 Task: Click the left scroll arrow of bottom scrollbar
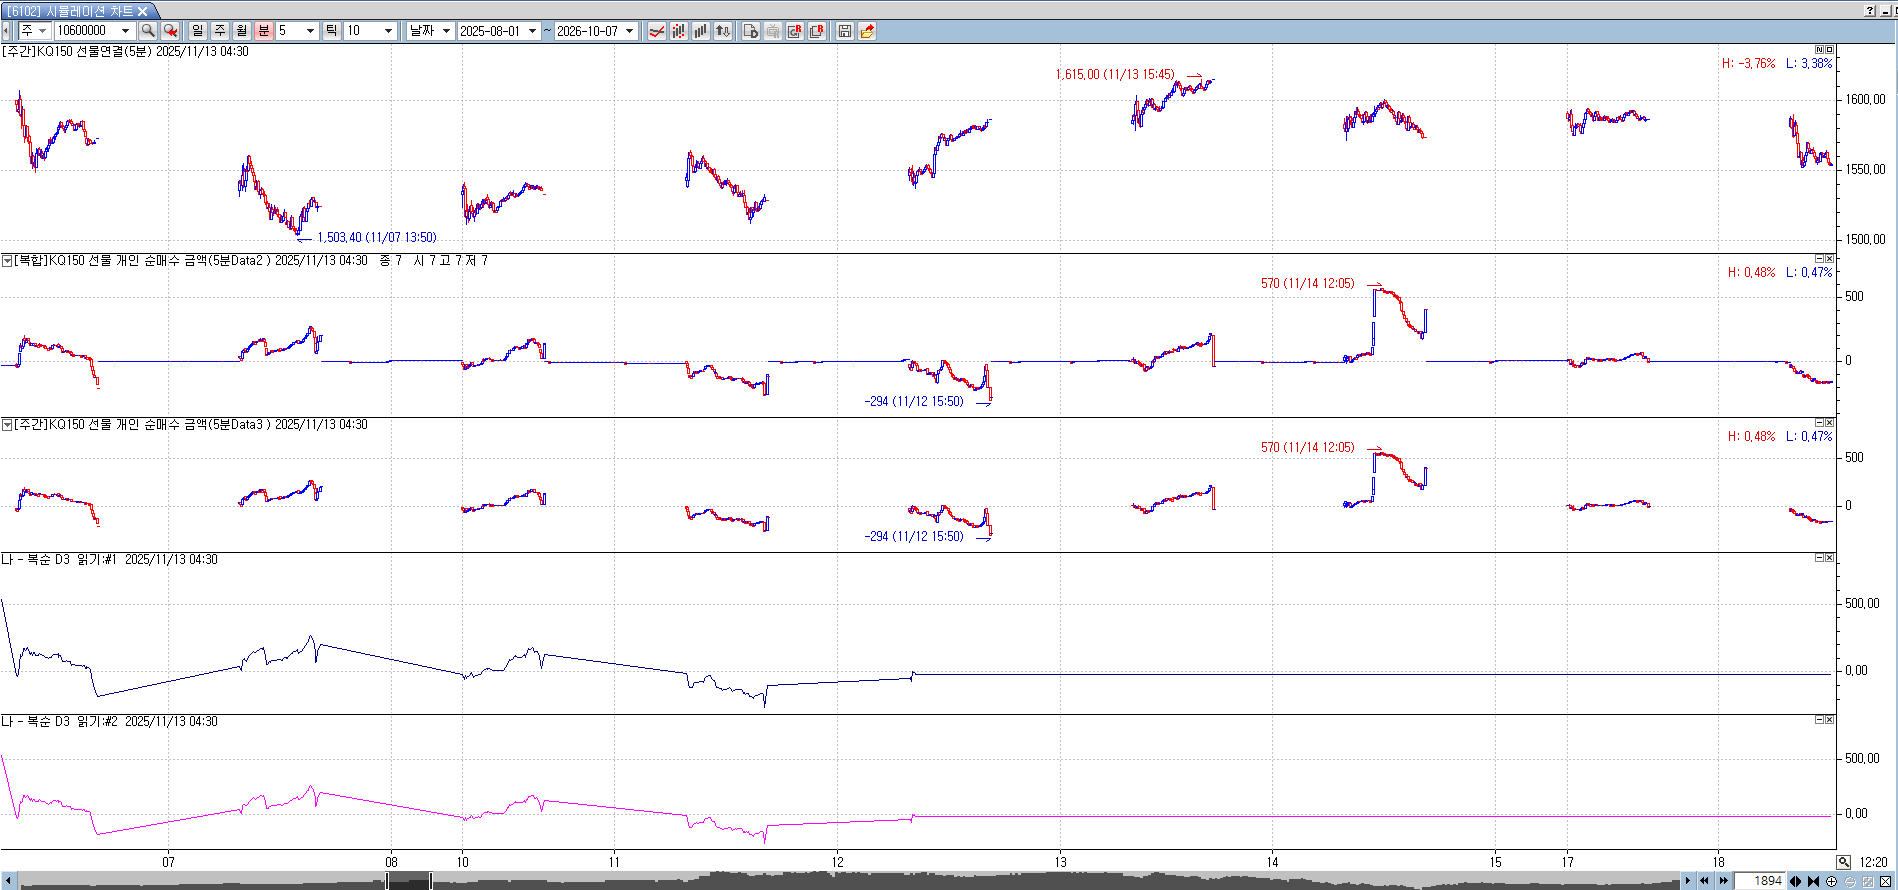10,881
